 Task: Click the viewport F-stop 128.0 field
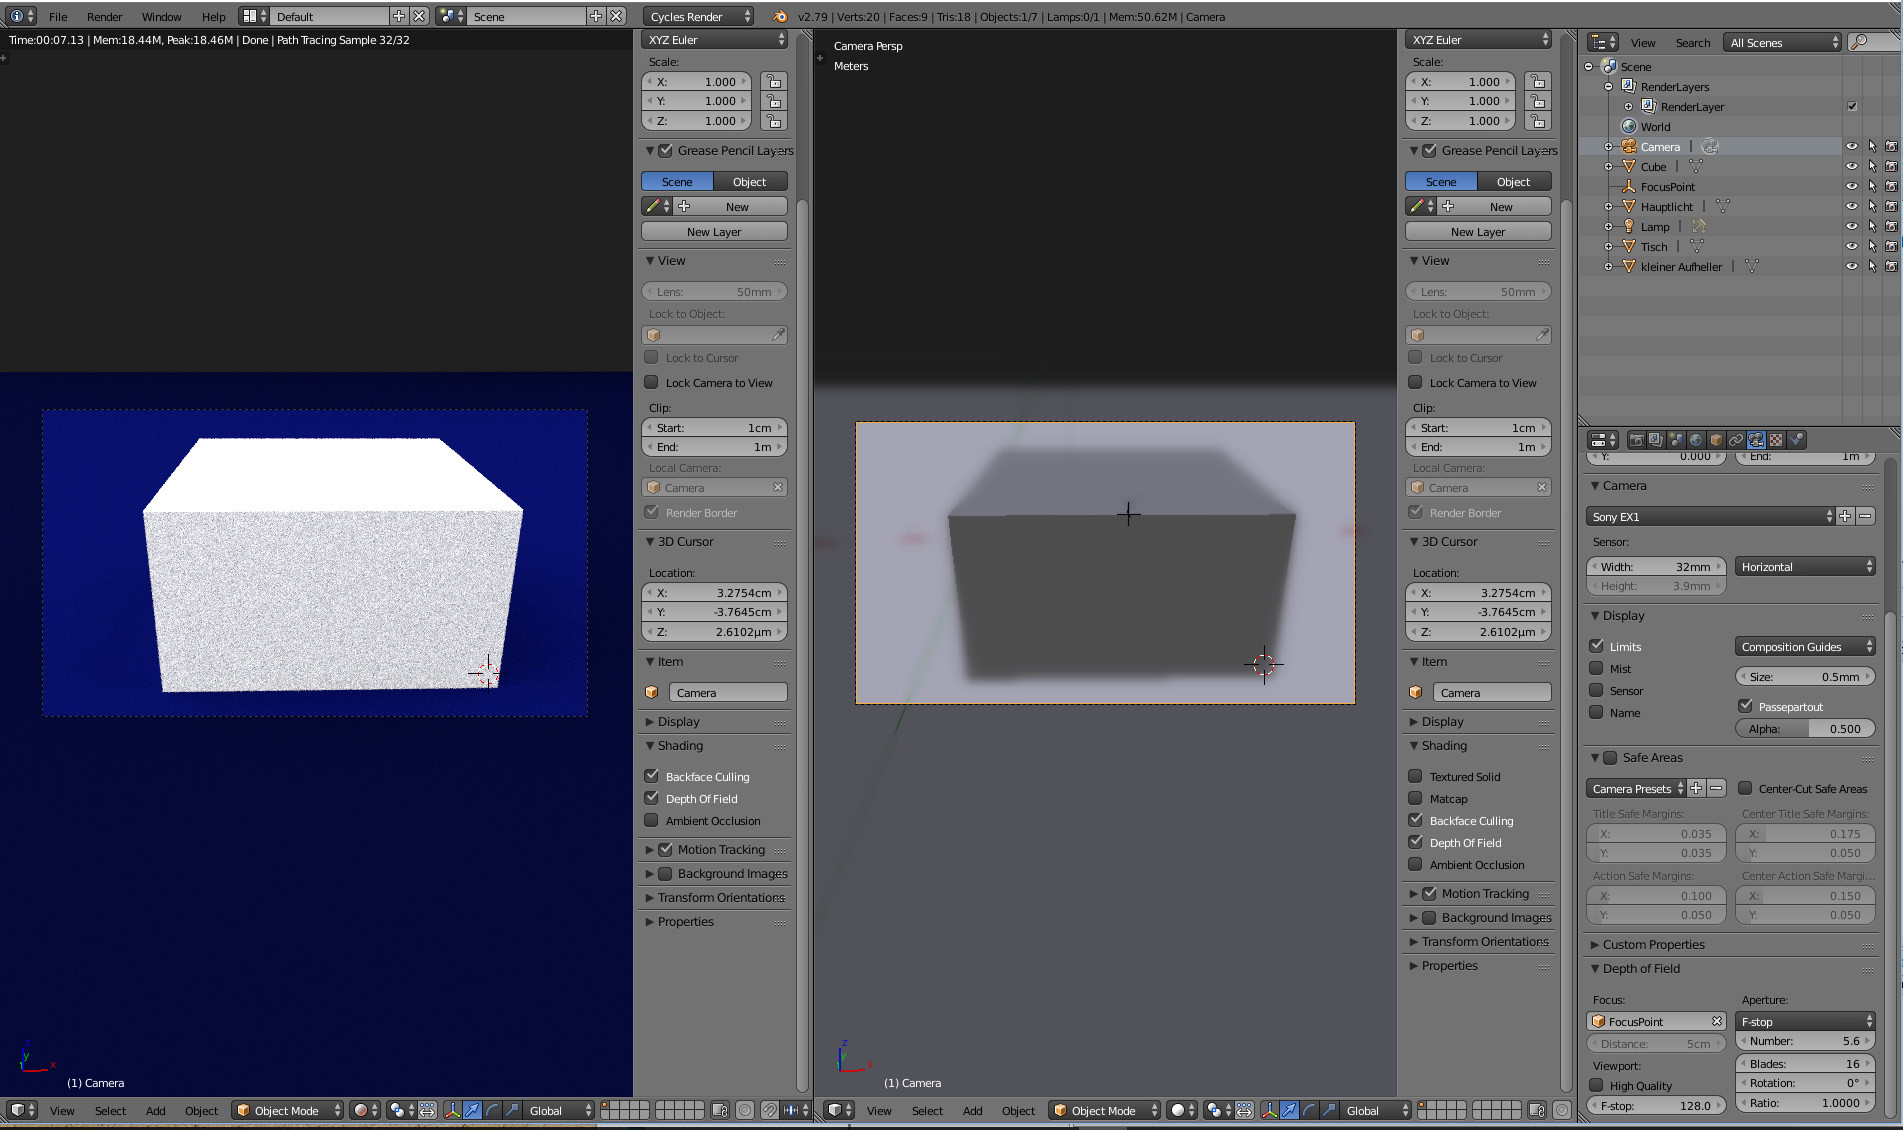(1656, 1105)
